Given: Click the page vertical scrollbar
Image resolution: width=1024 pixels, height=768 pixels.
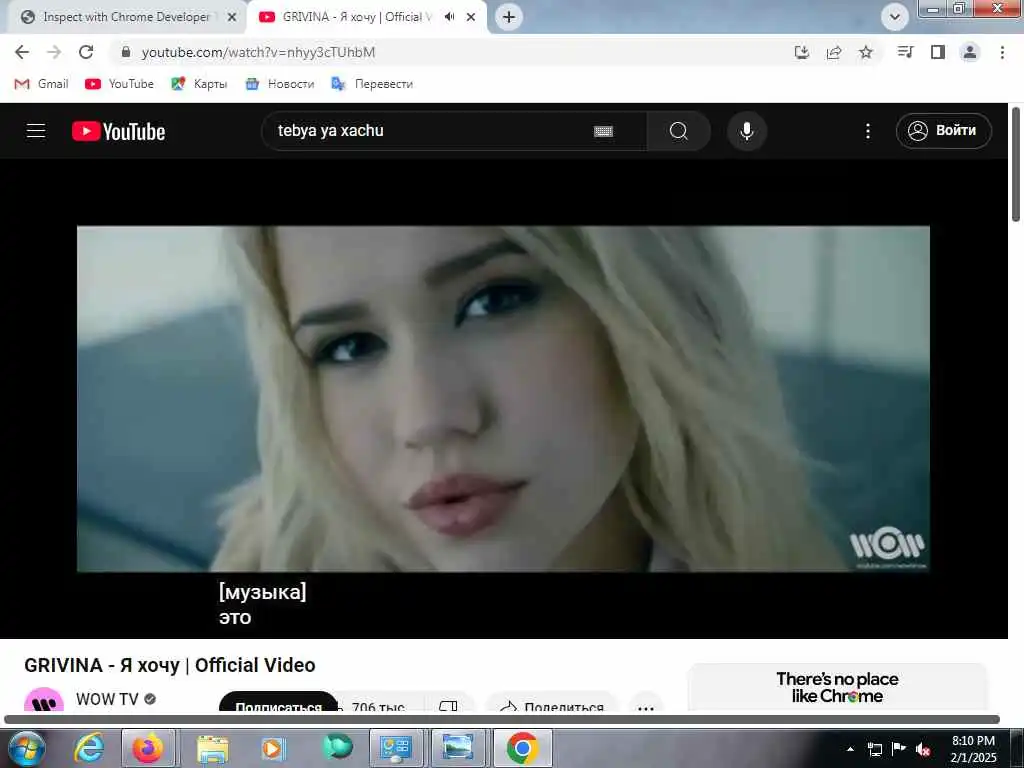Looking at the screenshot, I should pos(1016,165).
